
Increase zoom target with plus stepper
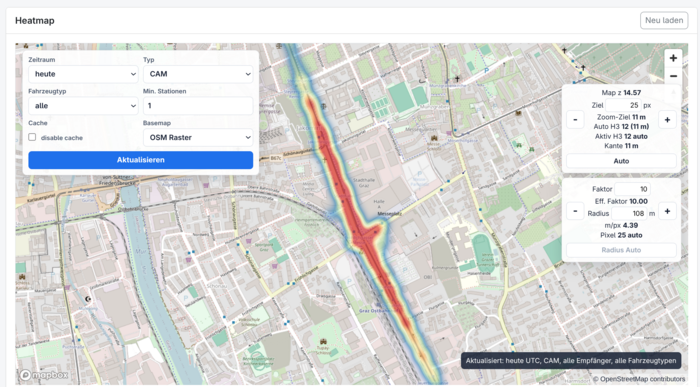(x=667, y=120)
